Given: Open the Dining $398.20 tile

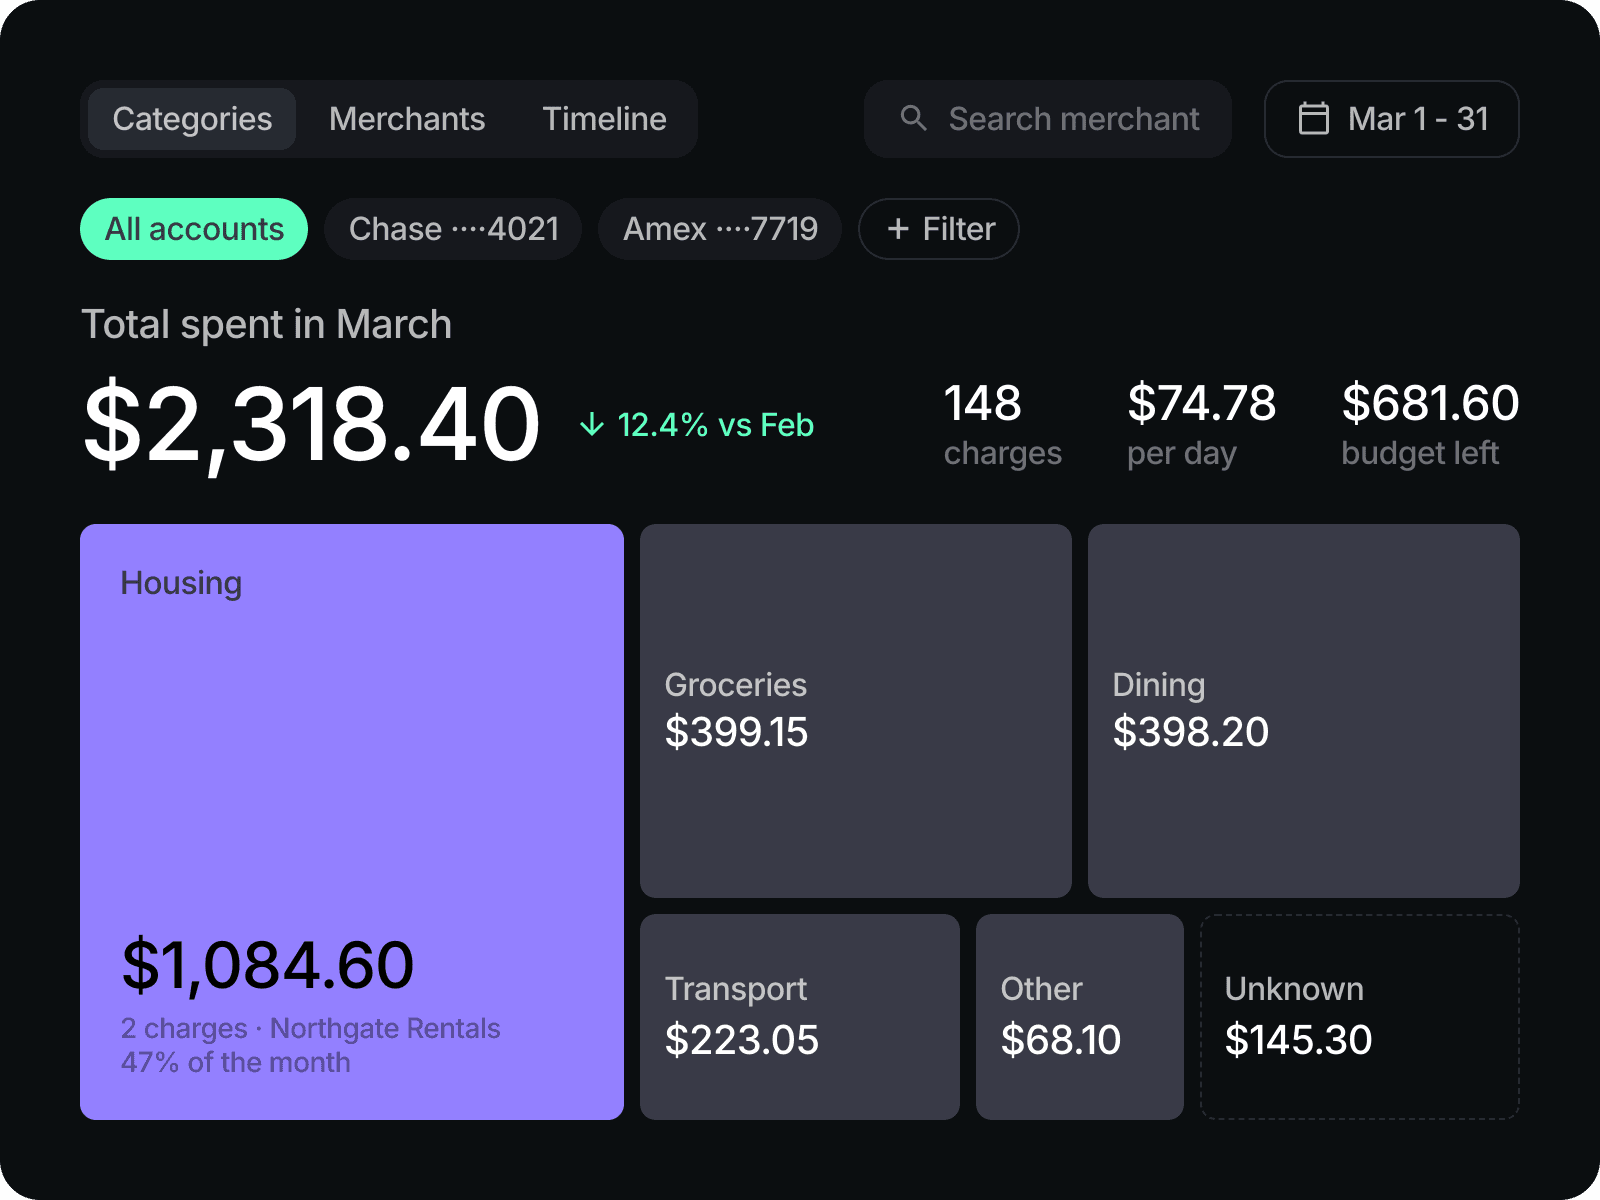Looking at the screenshot, I should (1304, 711).
